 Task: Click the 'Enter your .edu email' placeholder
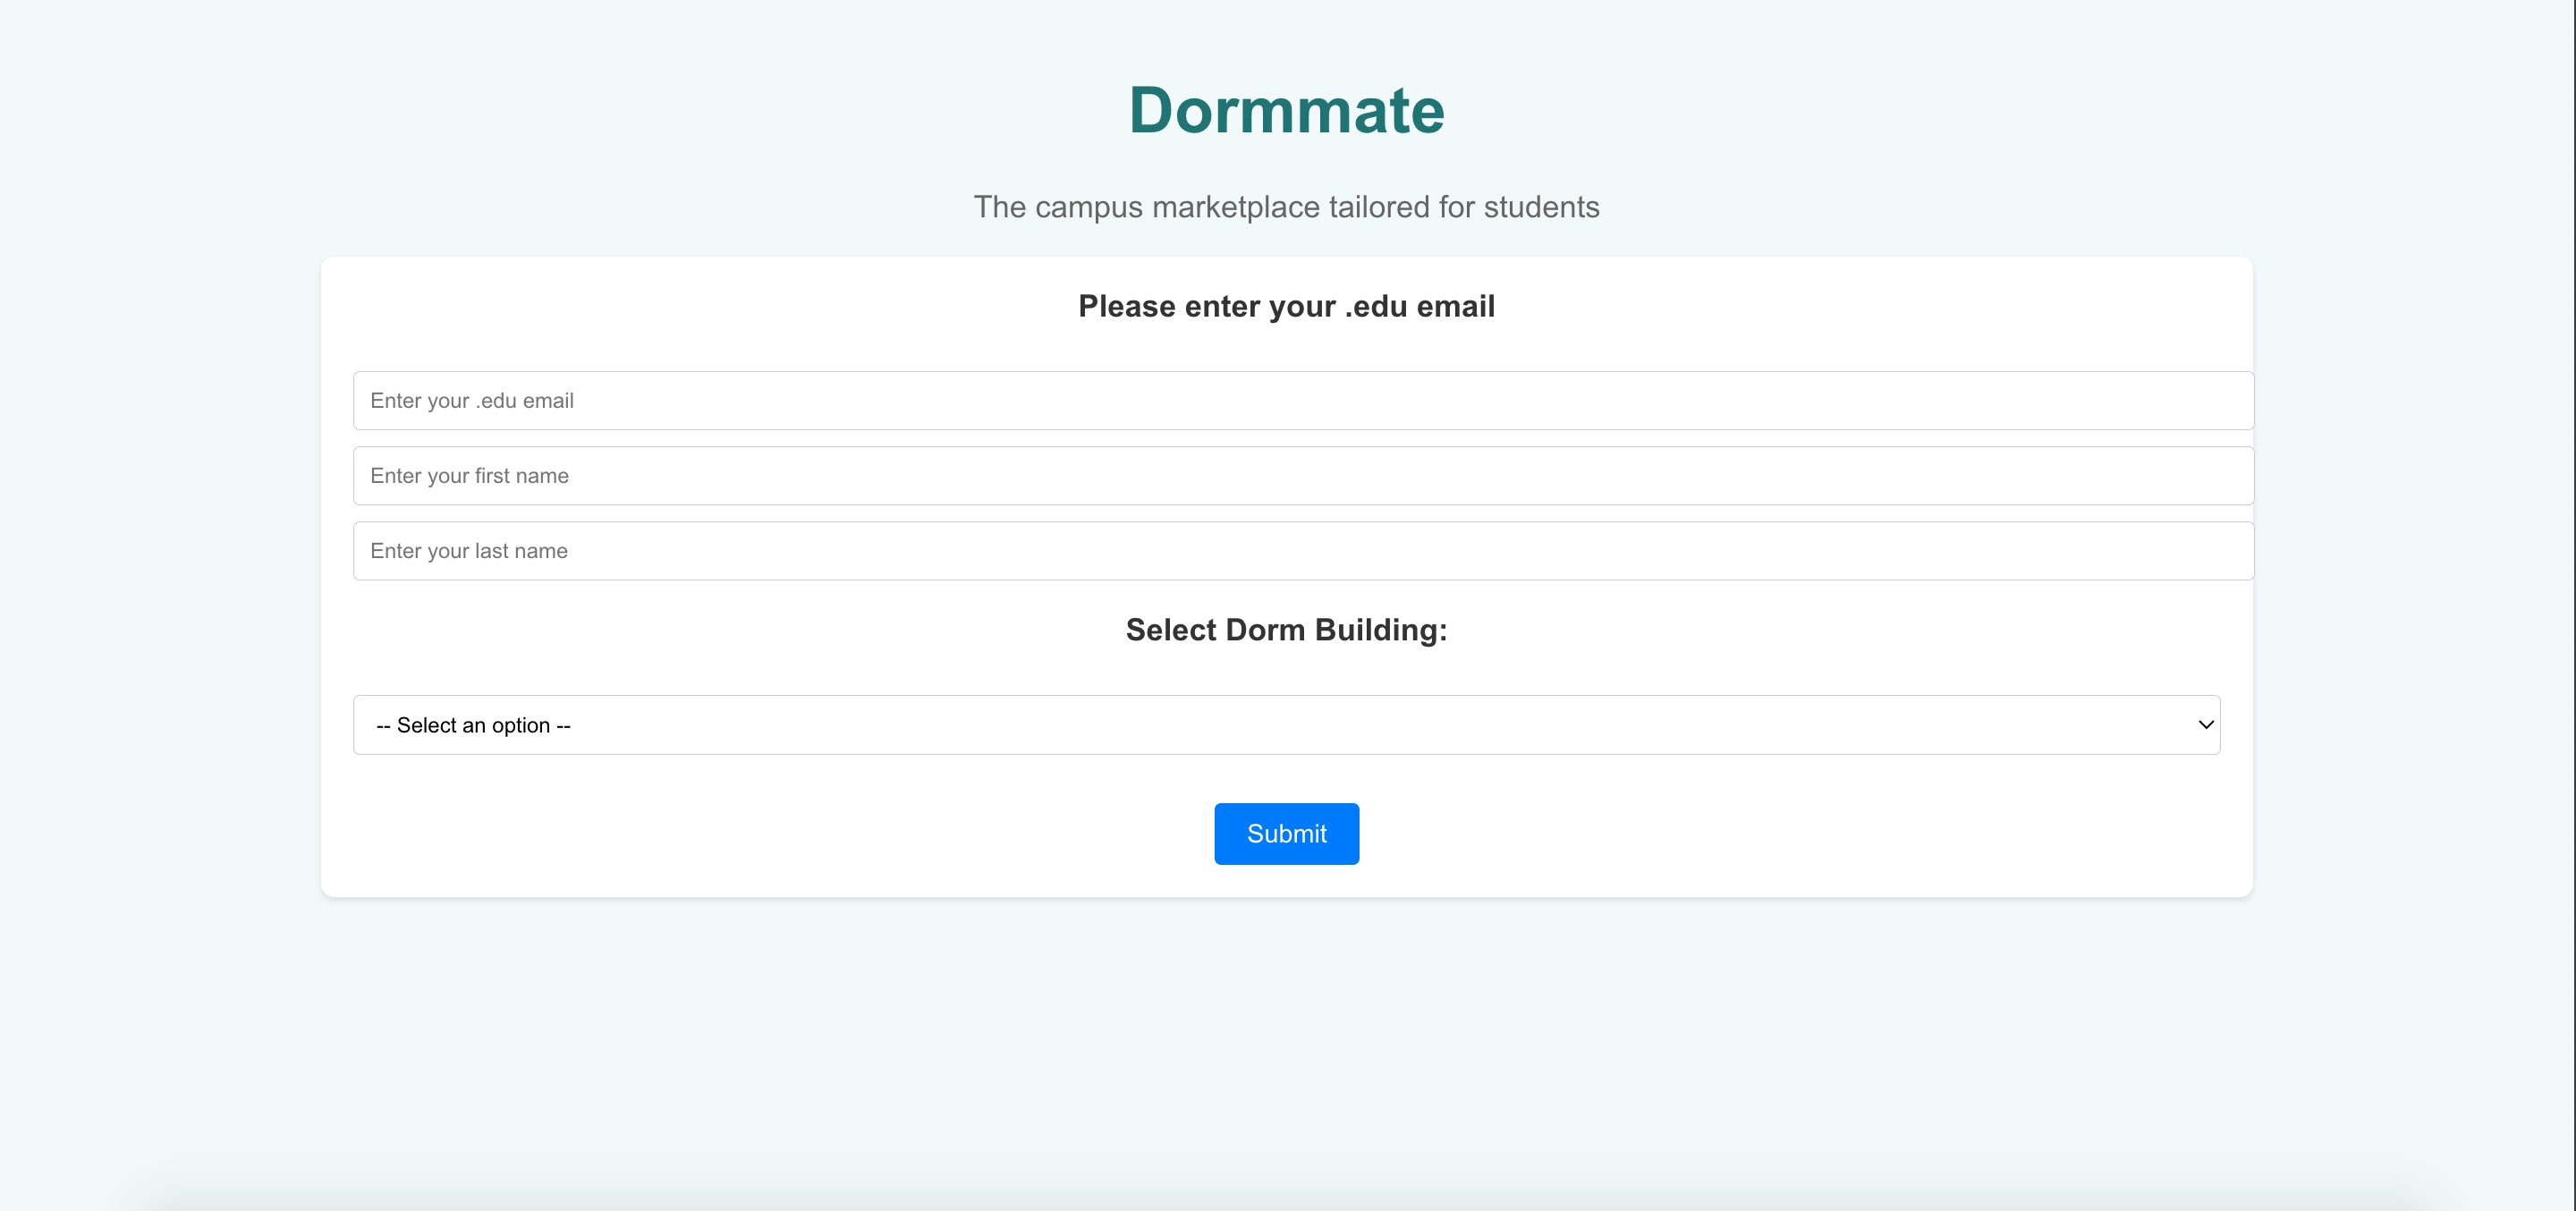pos(472,401)
